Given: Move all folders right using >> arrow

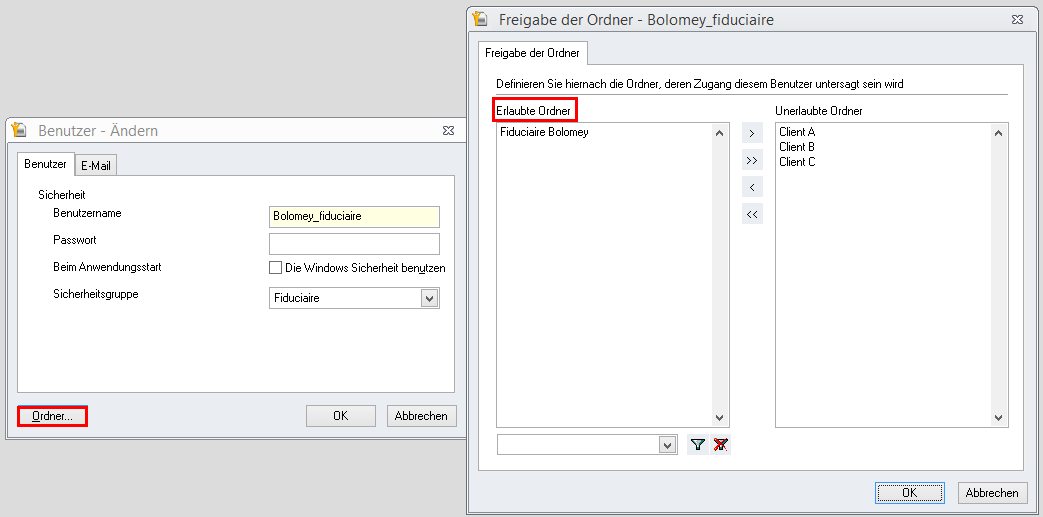Looking at the screenshot, I should (x=752, y=160).
